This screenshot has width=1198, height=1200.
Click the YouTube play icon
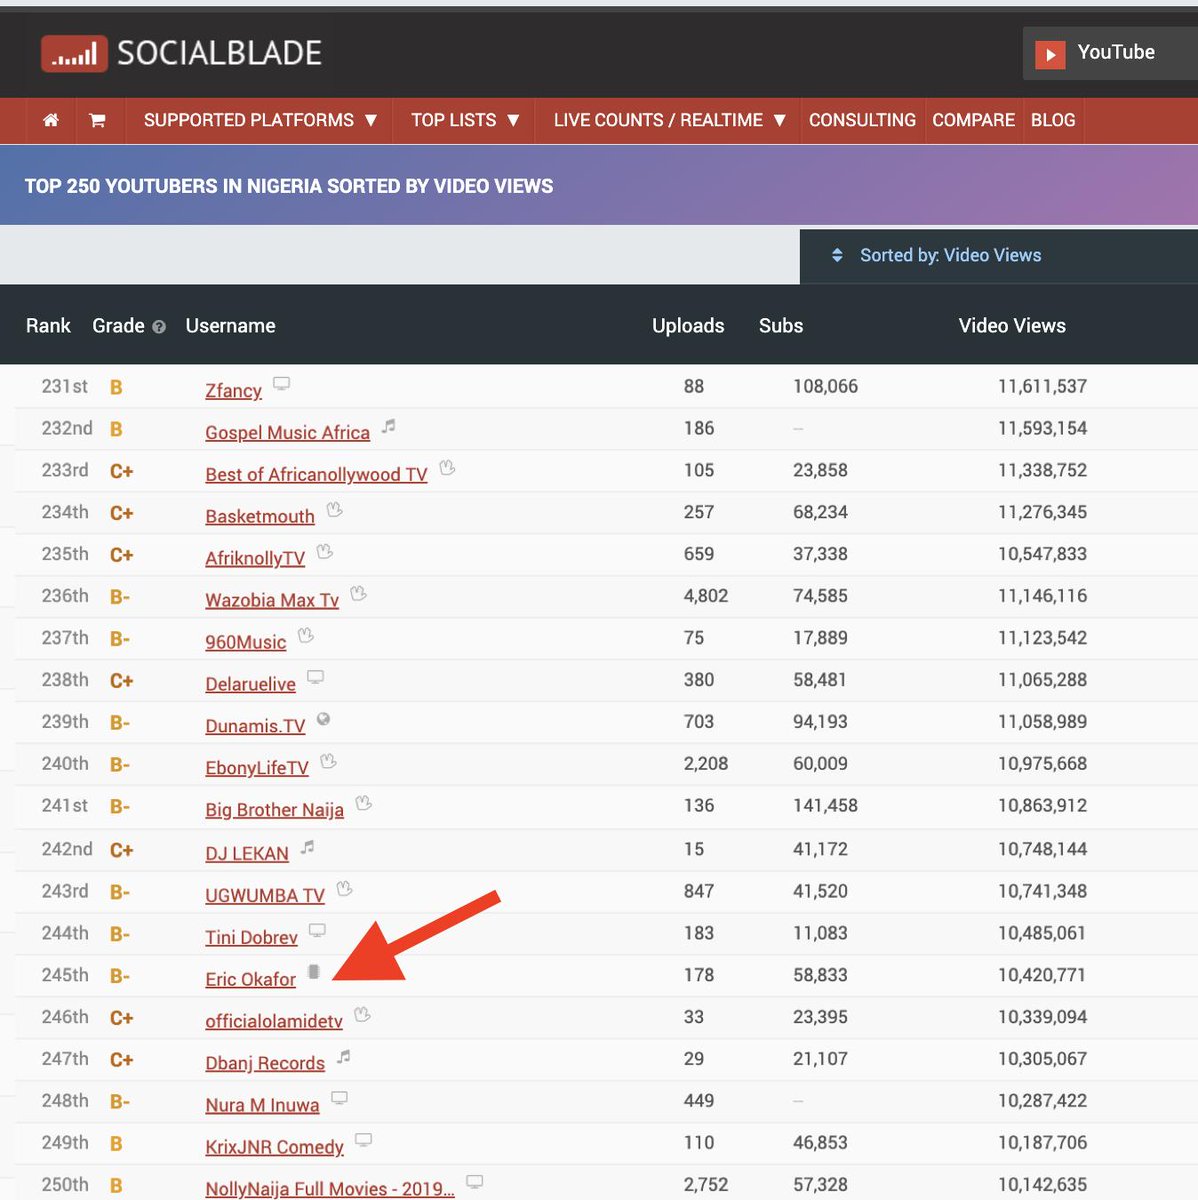1050,54
